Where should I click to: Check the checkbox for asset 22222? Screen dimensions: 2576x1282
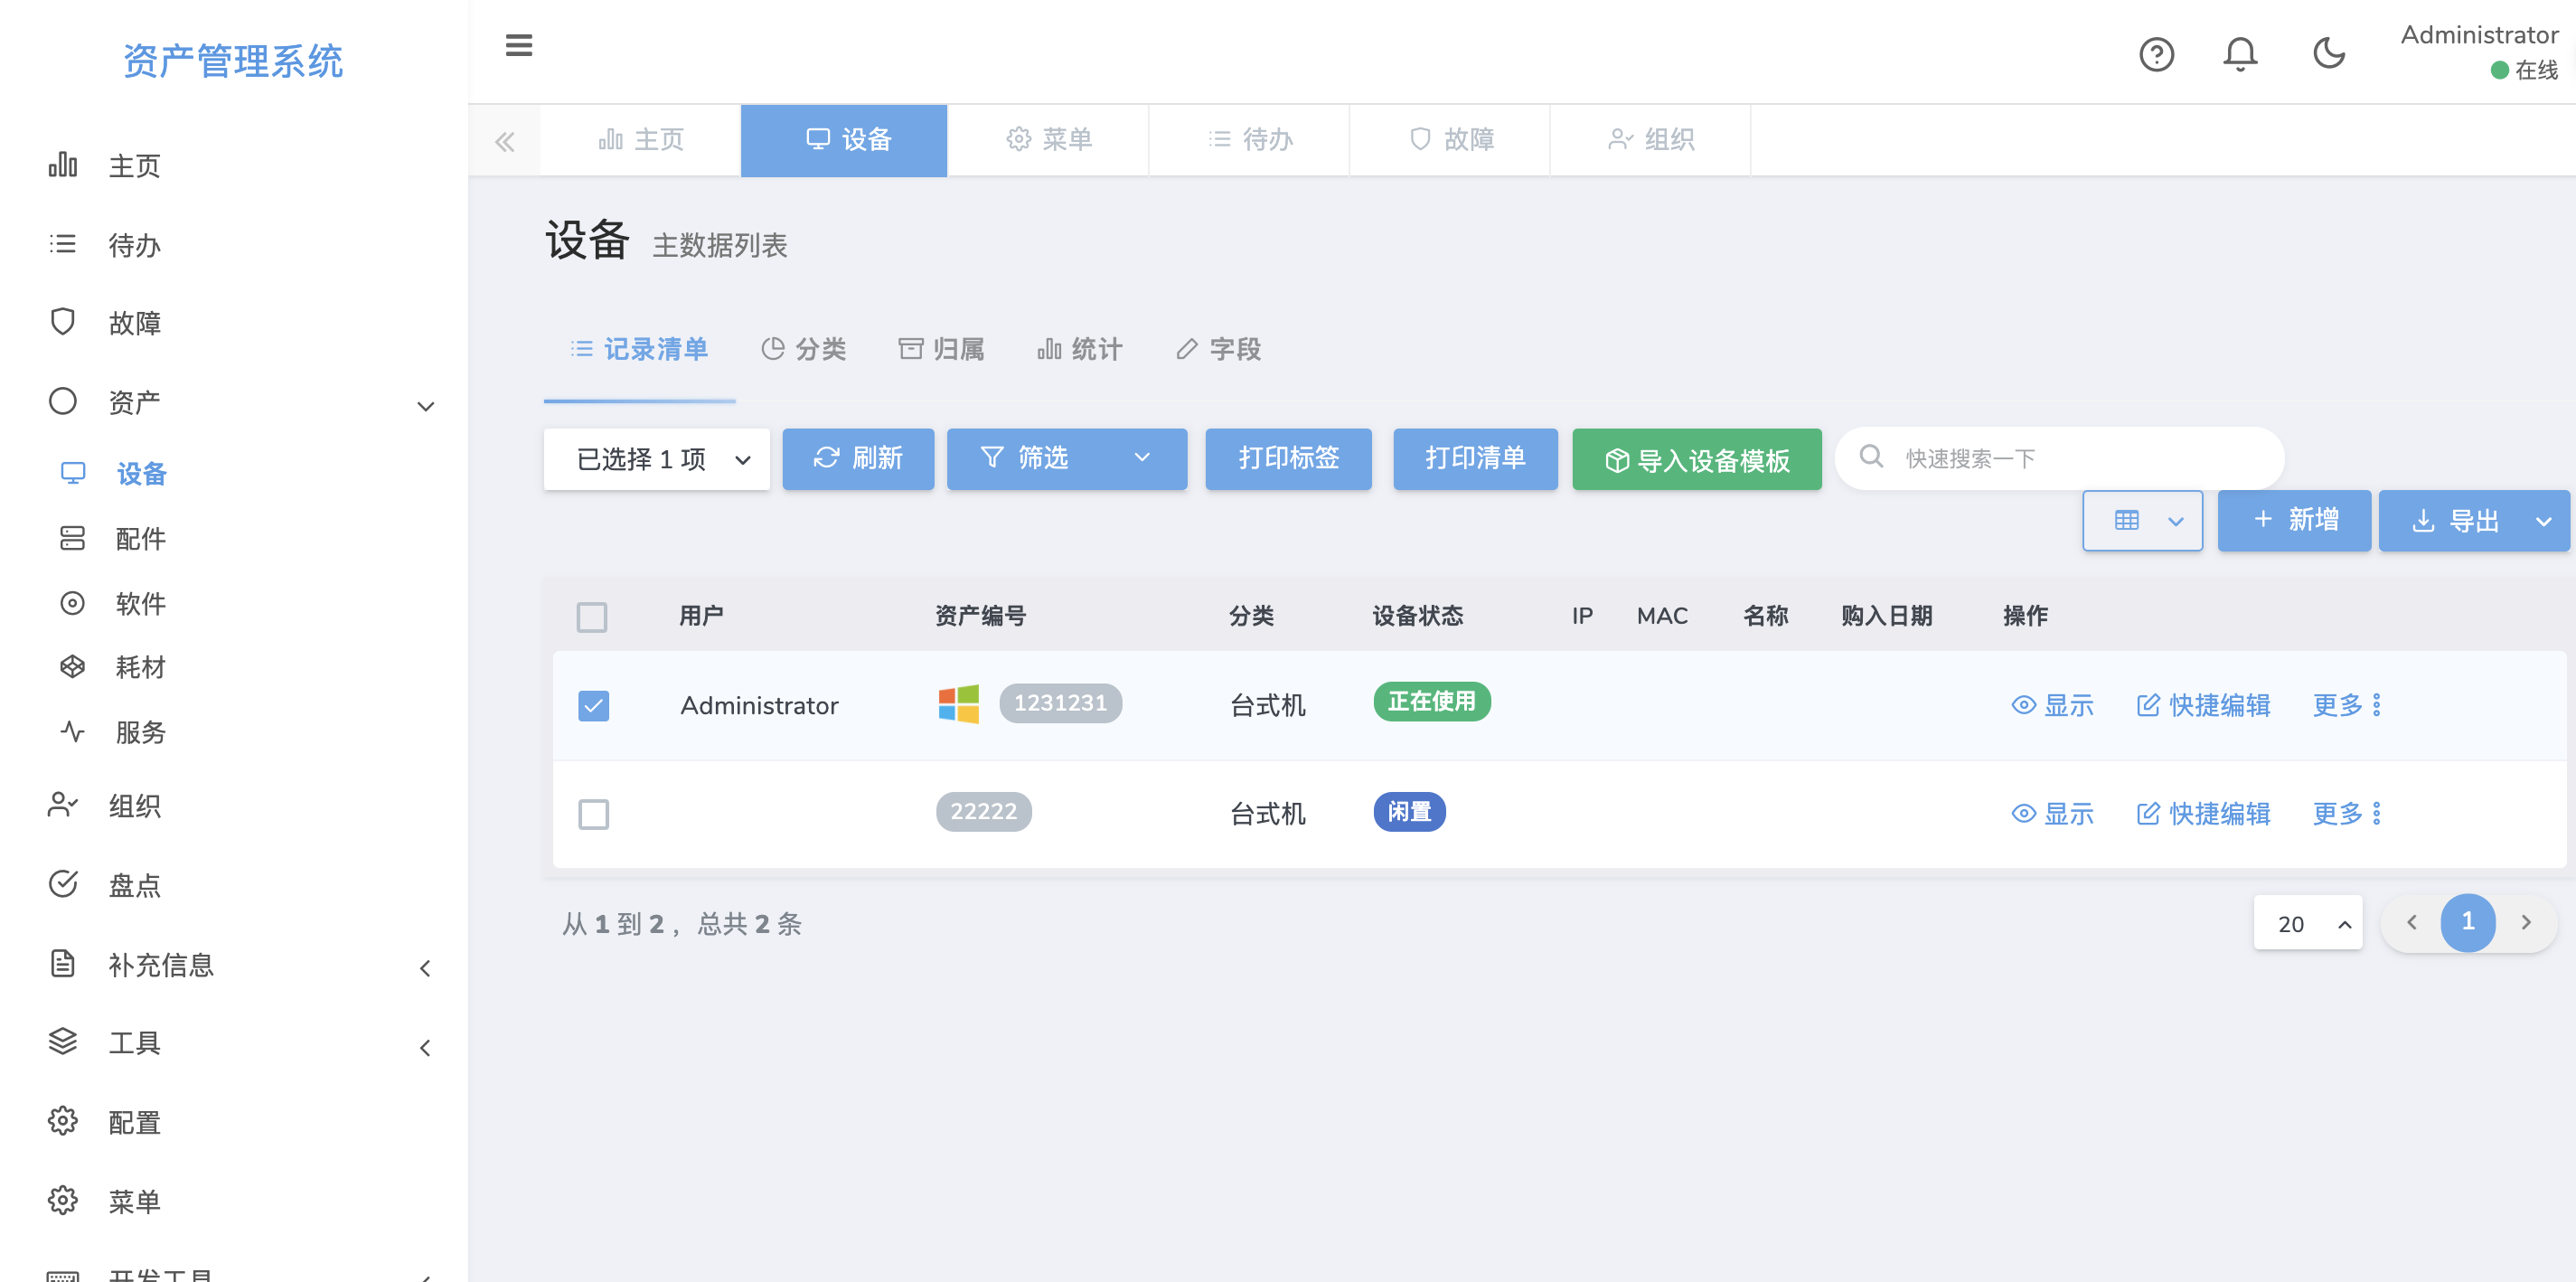coord(593,814)
